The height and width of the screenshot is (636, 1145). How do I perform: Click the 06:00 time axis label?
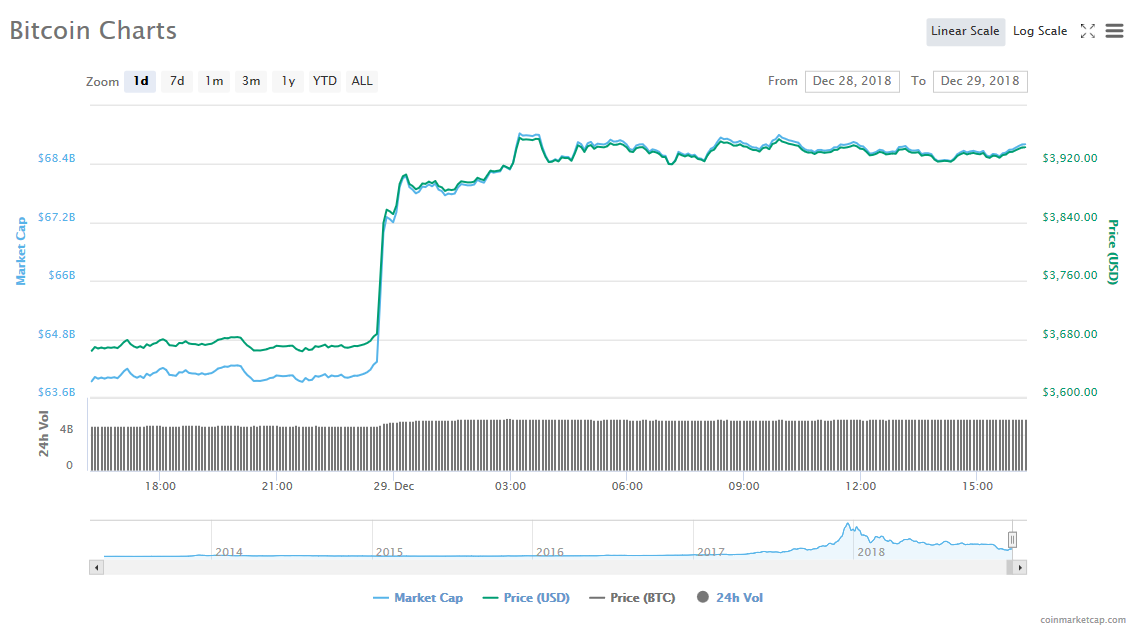pyautogui.click(x=627, y=486)
